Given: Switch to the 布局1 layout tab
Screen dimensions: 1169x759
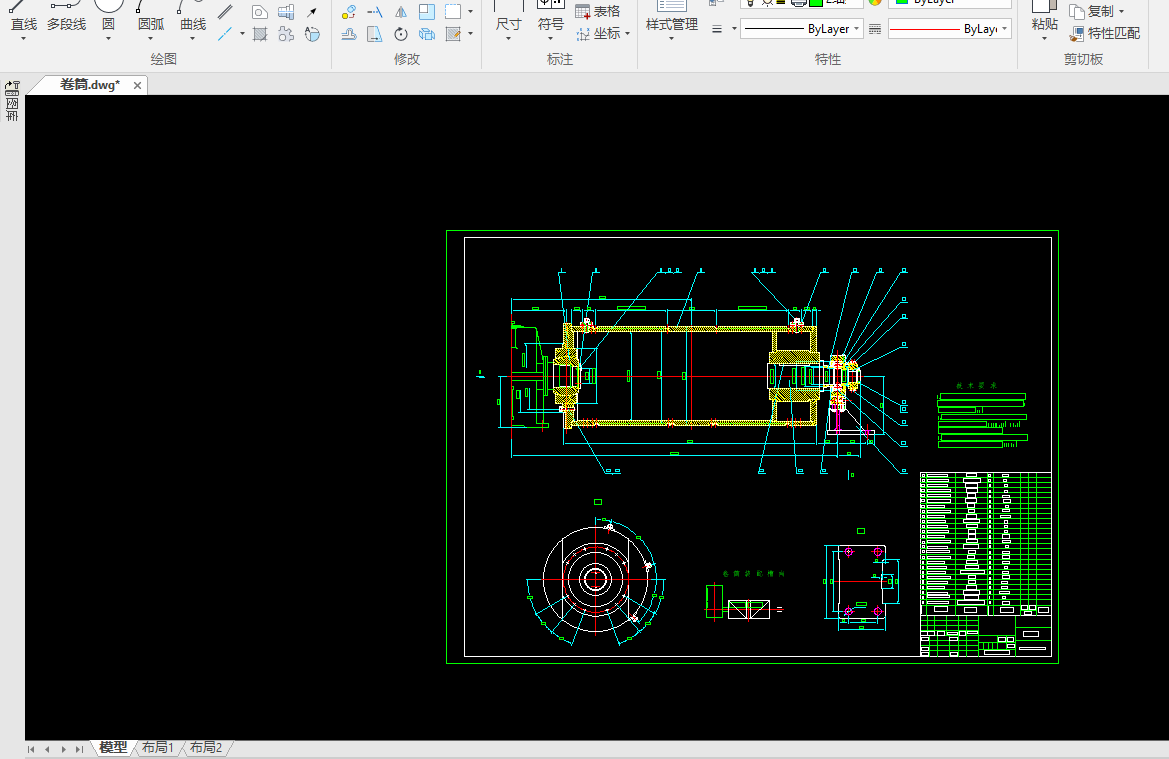Looking at the screenshot, I should 158,748.
